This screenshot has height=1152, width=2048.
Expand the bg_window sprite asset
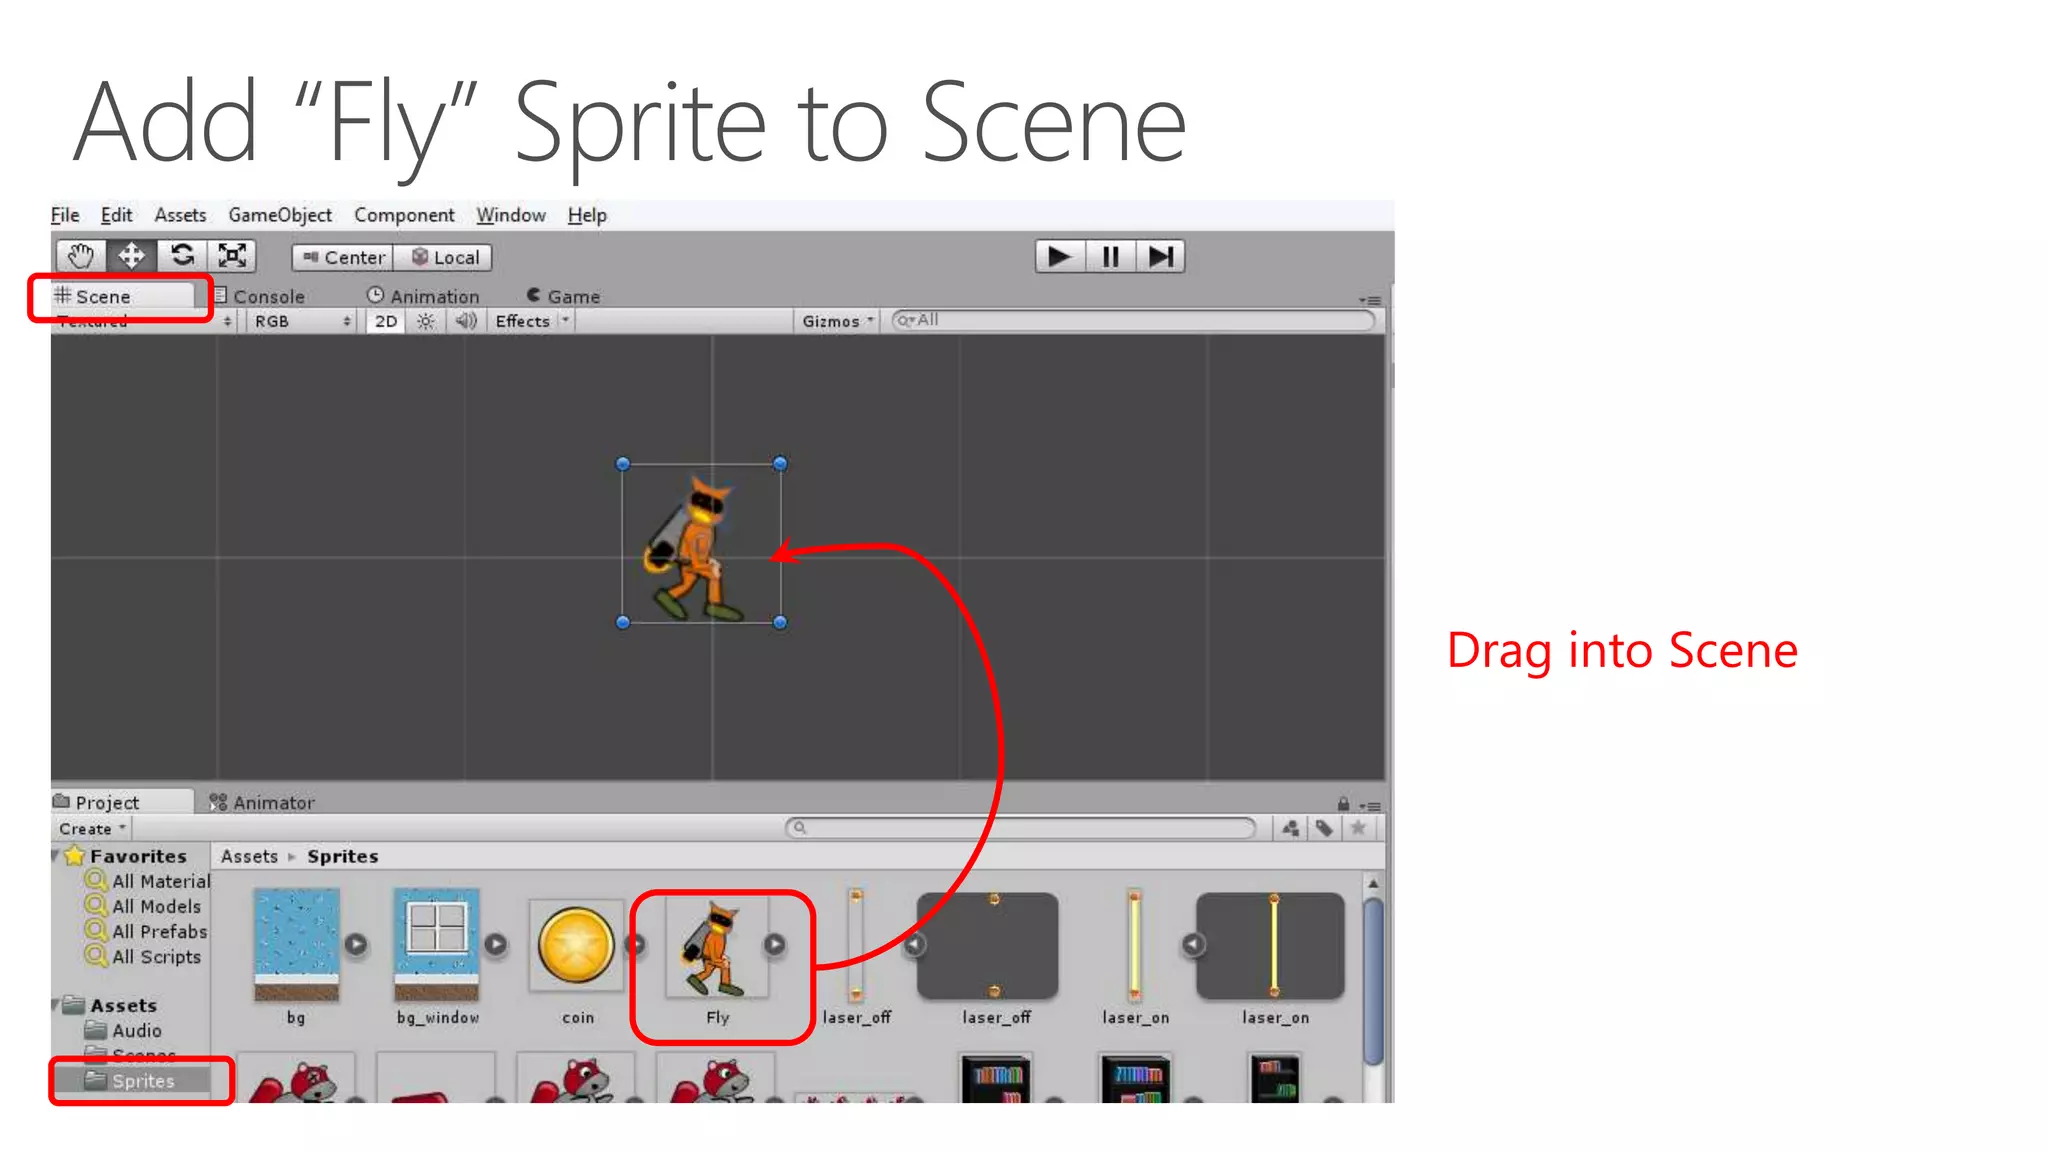click(496, 944)
